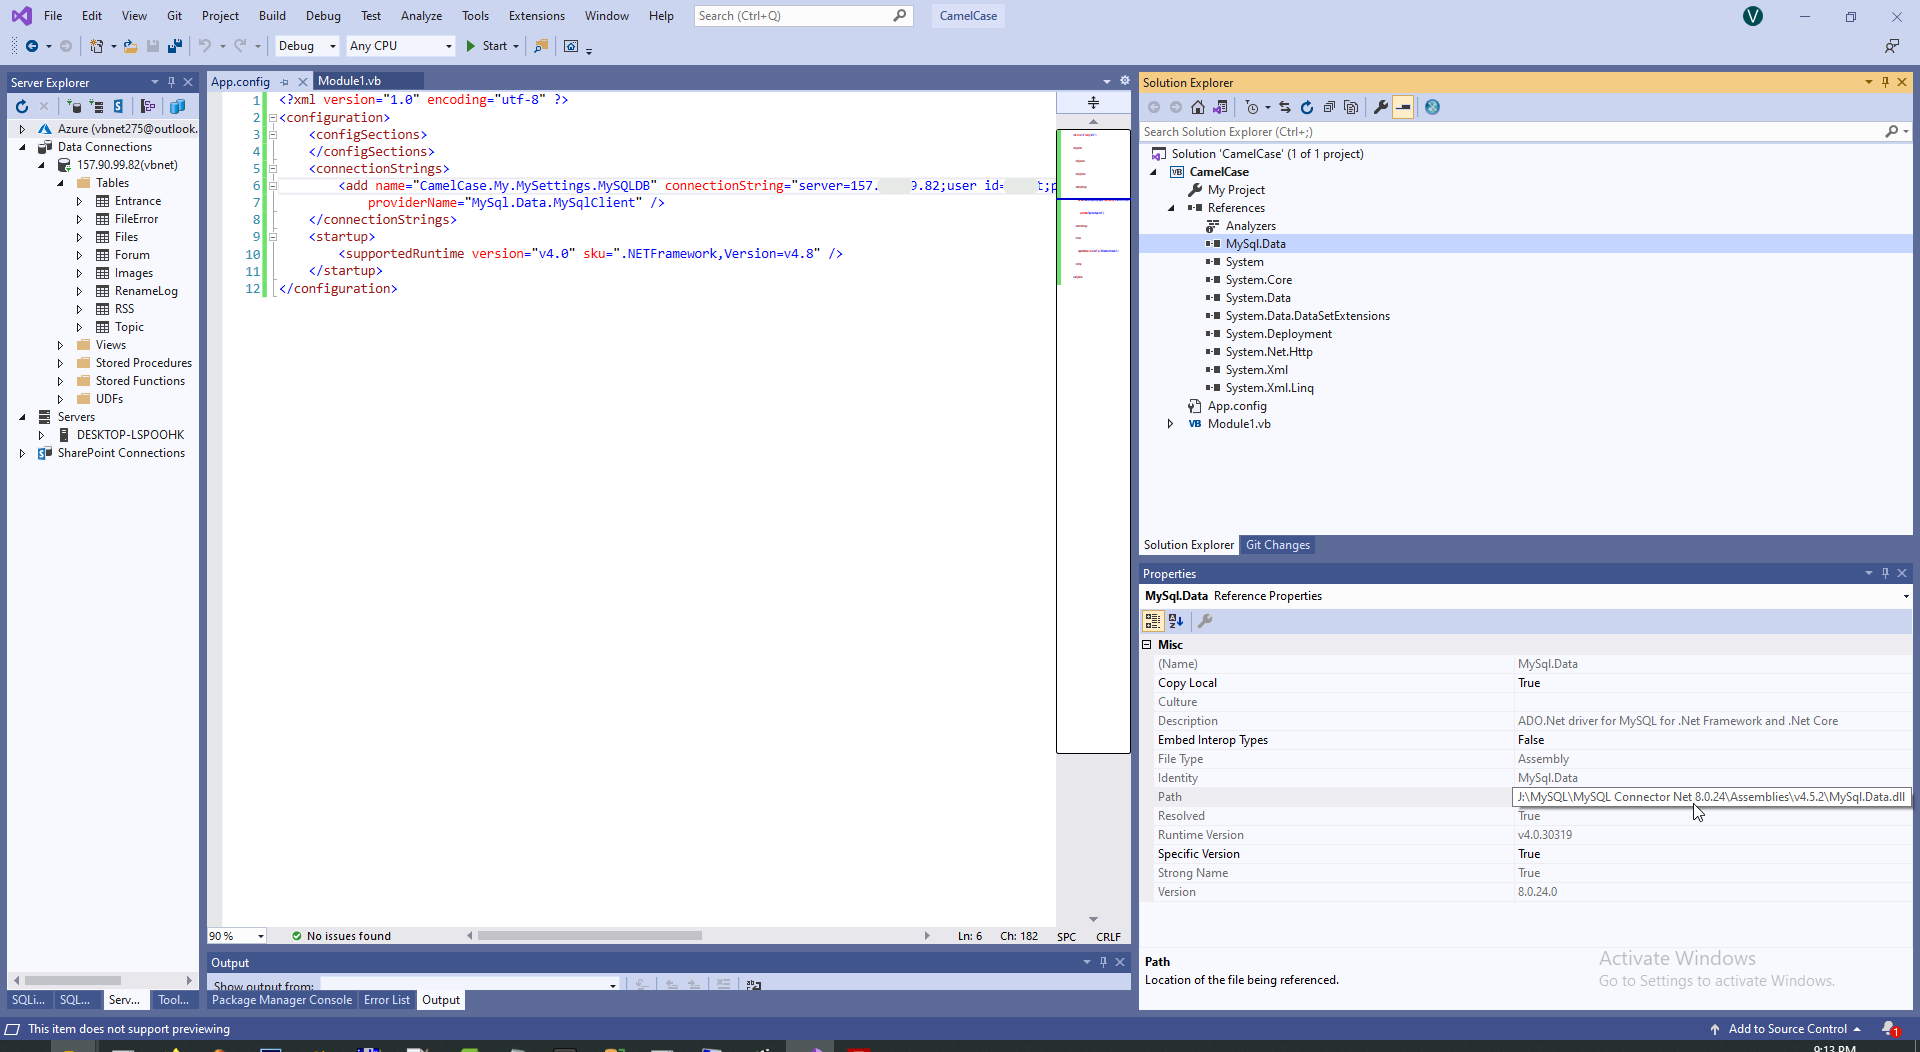
Task: Click the Azure services cylinder icon in Server Explorer
Action: click(x=177, y=106)
